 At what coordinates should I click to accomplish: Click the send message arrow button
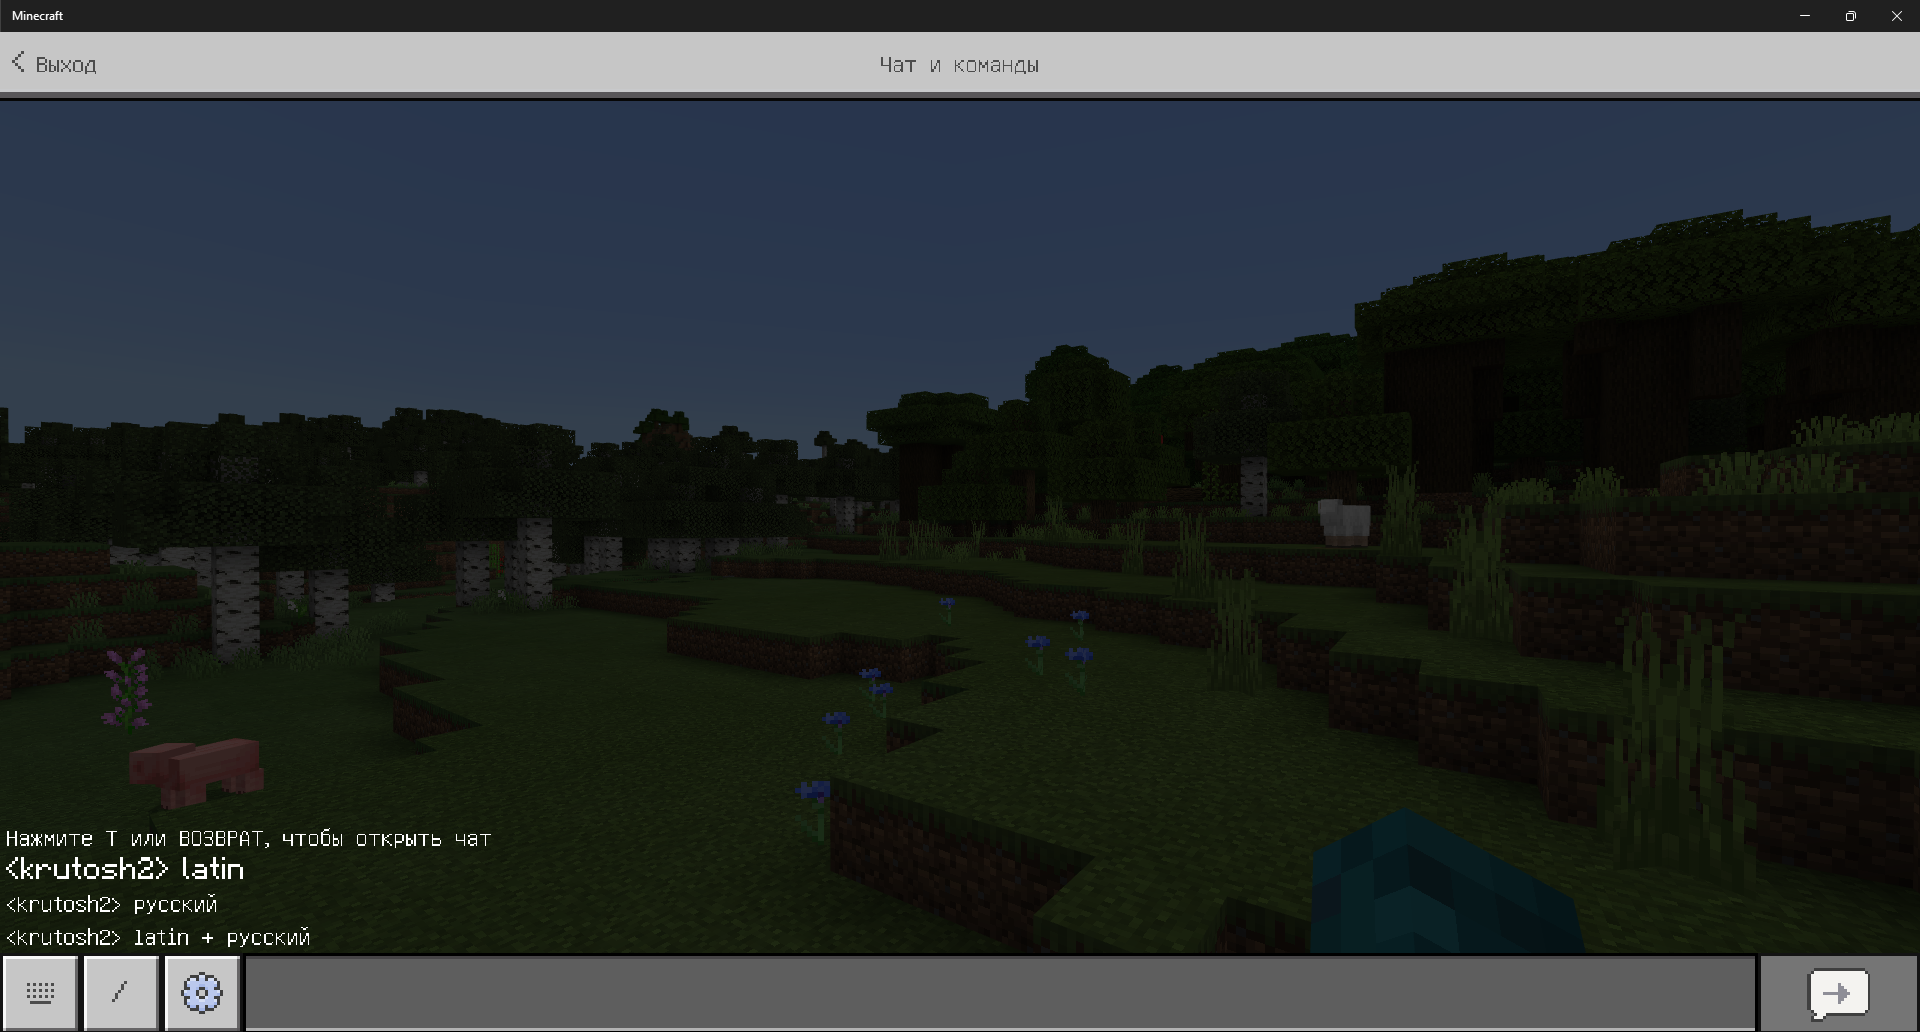click(1839, 994)
